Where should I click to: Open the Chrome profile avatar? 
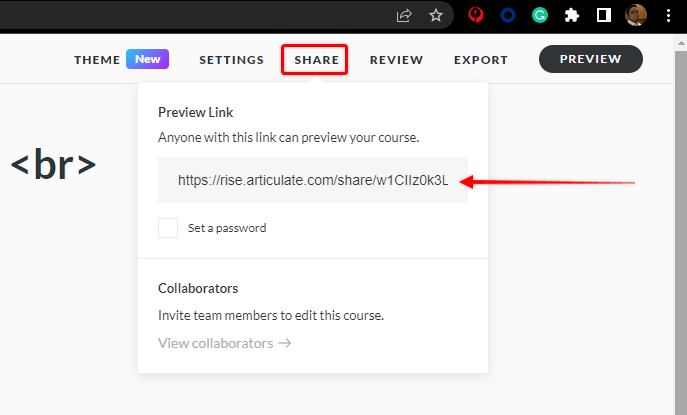(x=636, y=16)
